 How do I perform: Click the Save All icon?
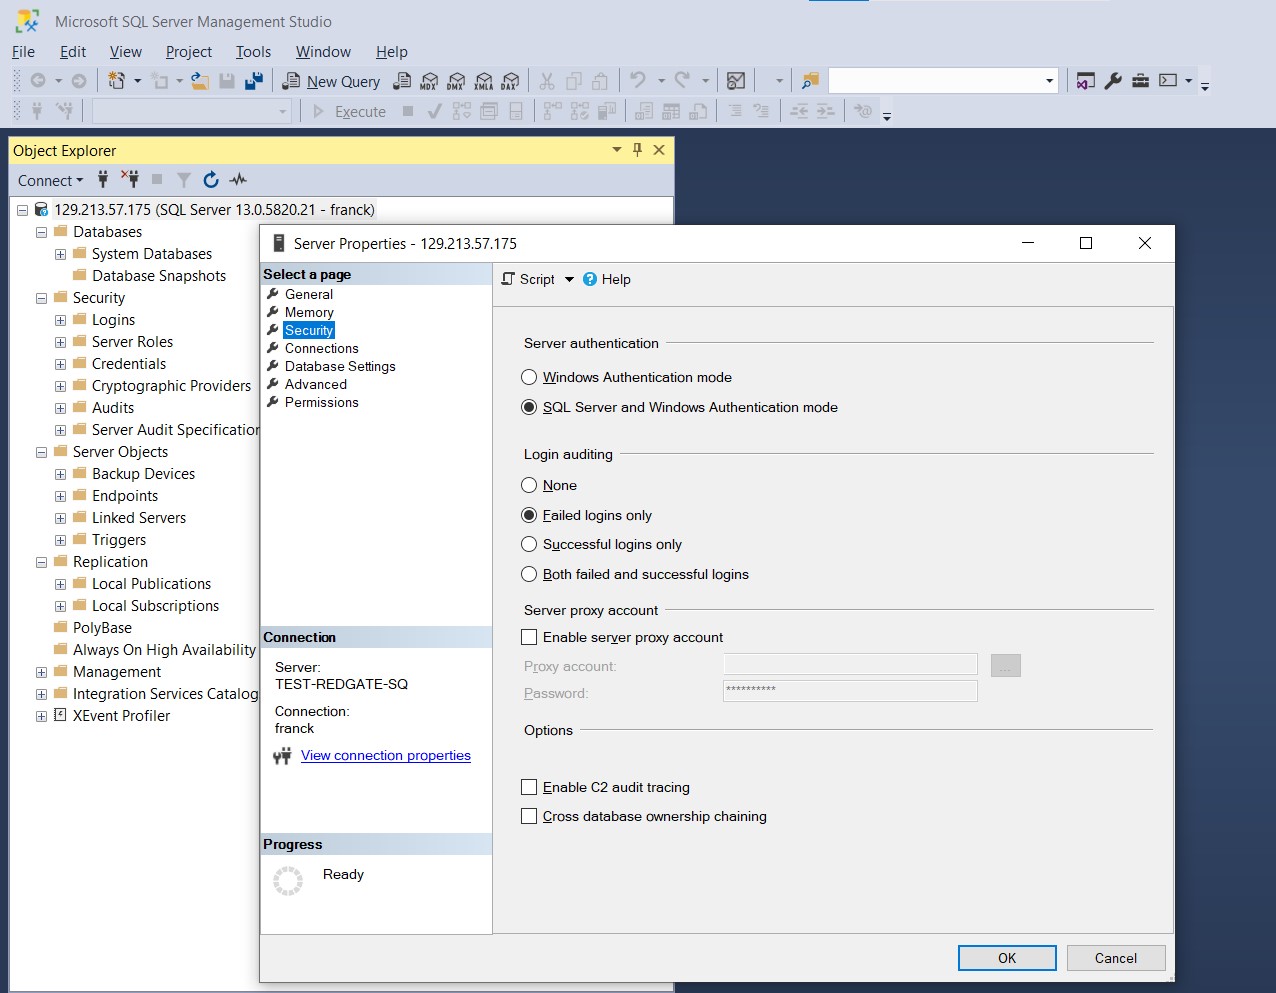click(254, 81)
